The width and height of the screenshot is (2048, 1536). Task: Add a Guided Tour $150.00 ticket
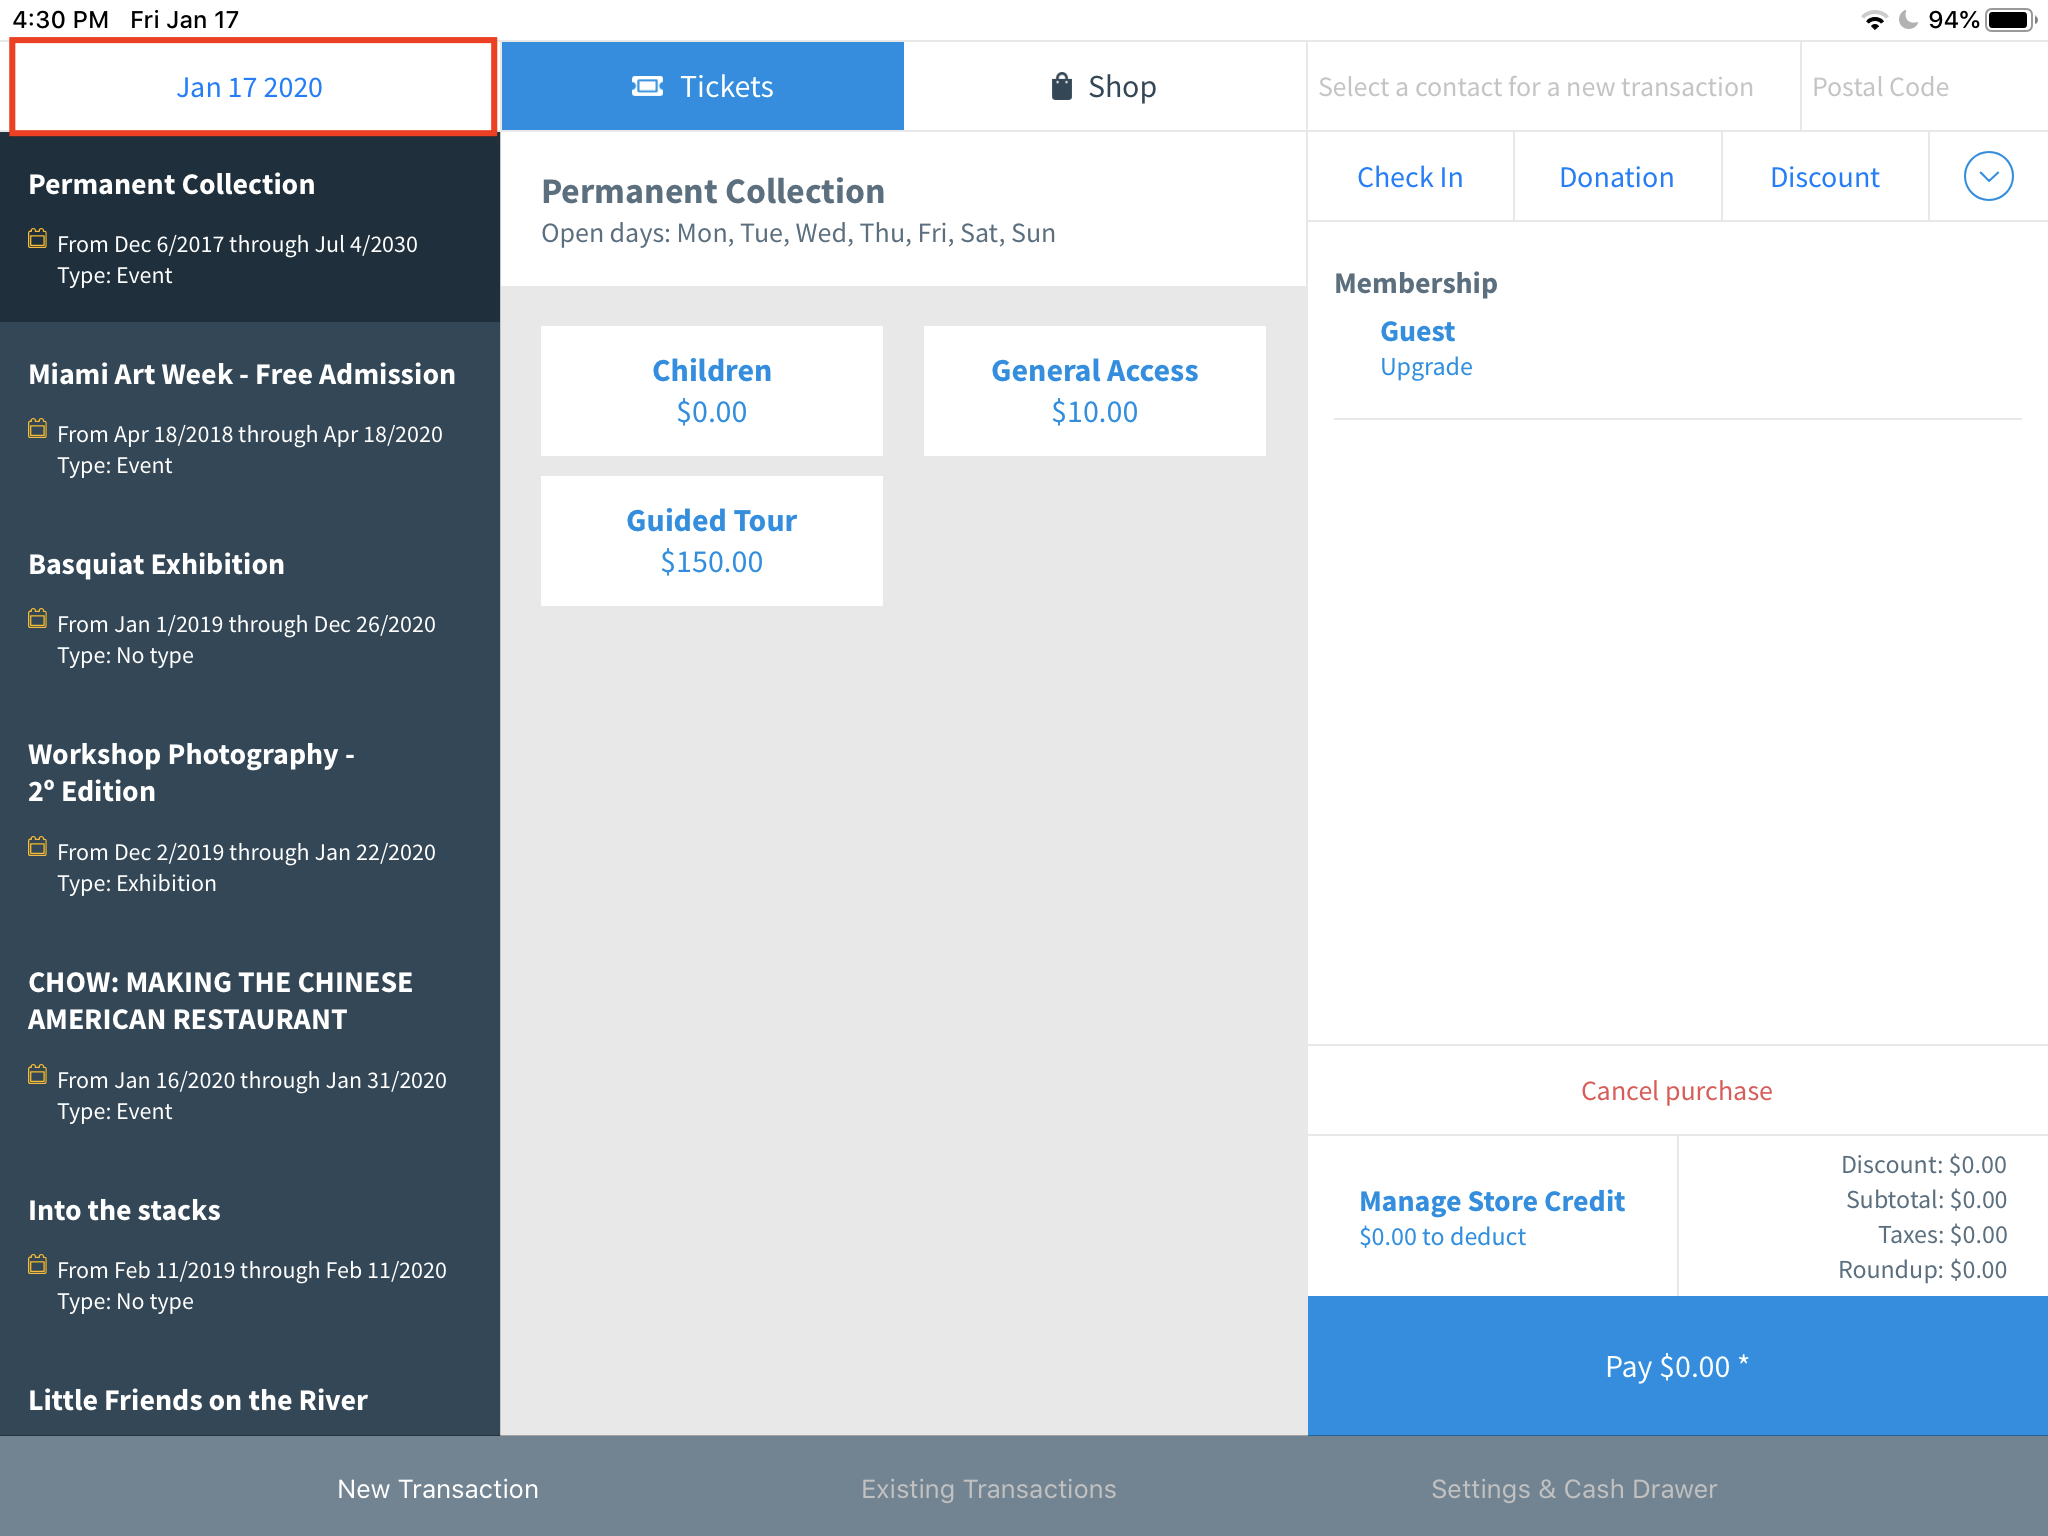(711, 540)
